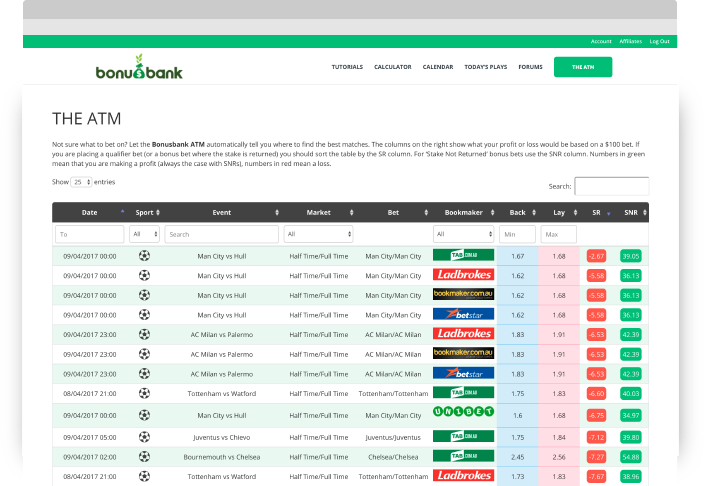704x486 pixels.
Task: Click the '2.56' lay odds cell
Action: (x=559, y=457)
